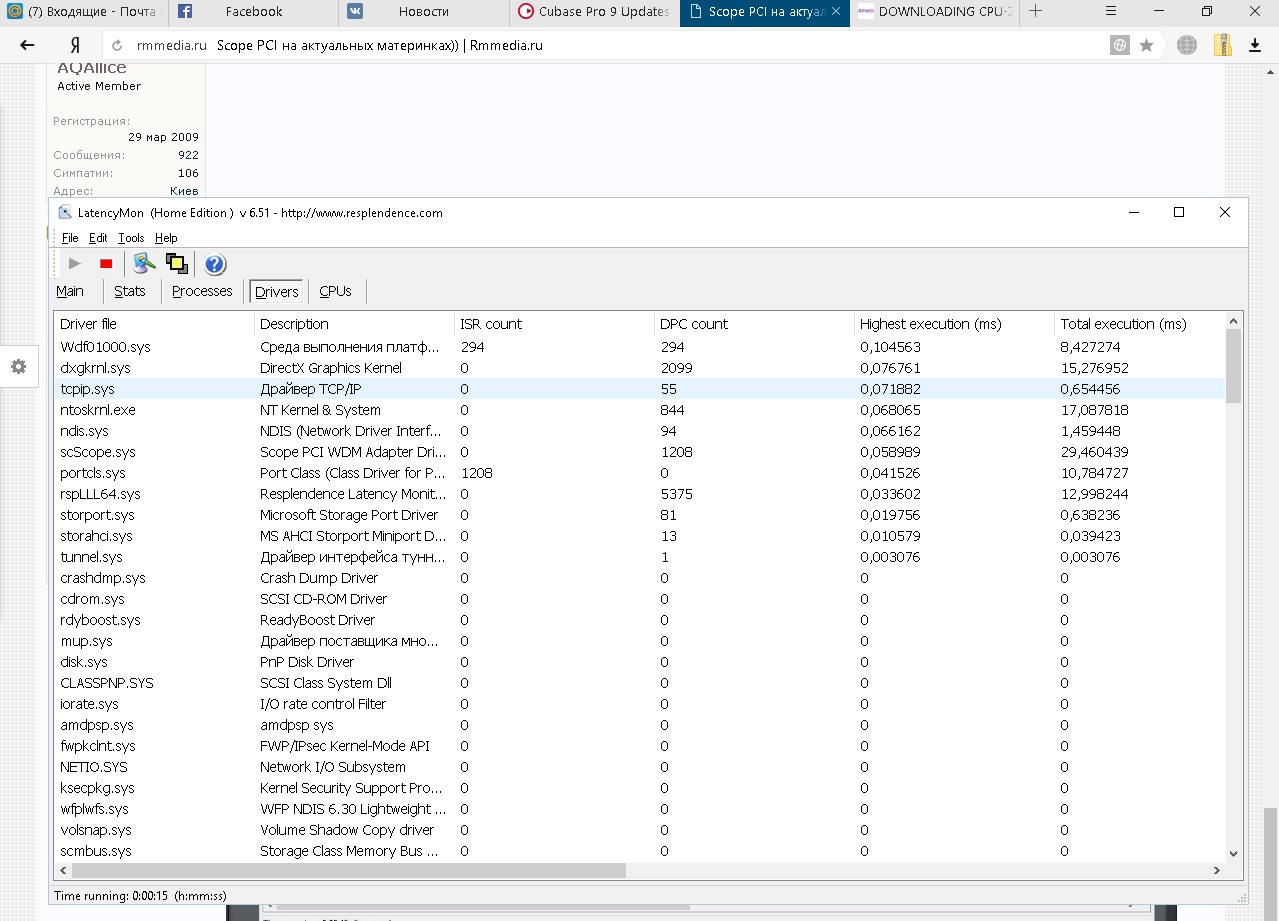1279x921 pixels.
Task: Switch to the Stats tab
Action: (x=130, y=291)
